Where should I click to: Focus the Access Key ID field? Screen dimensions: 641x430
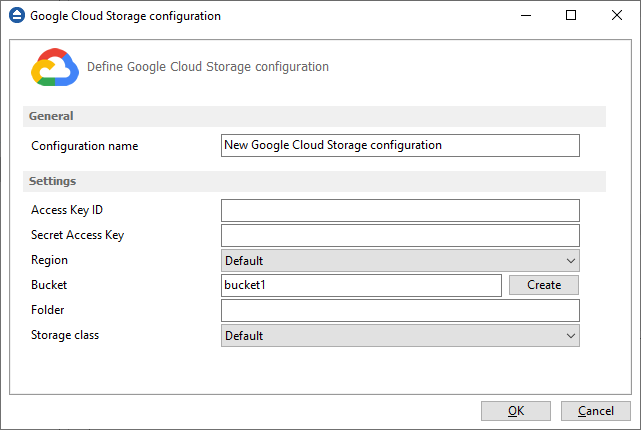[x=400, y=211]
